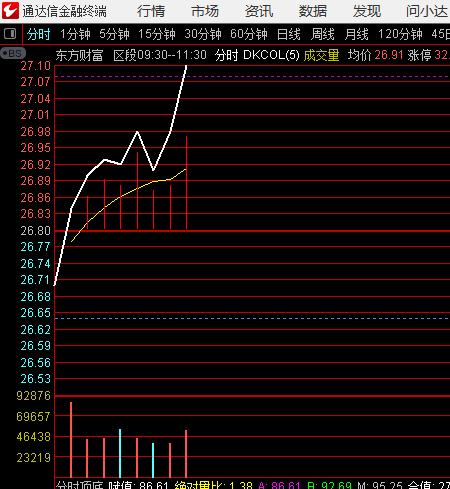The height and width of the screenshot is (489, 450).
Task: Switch to the 60分钟 period tab
Action: point(249,34)
